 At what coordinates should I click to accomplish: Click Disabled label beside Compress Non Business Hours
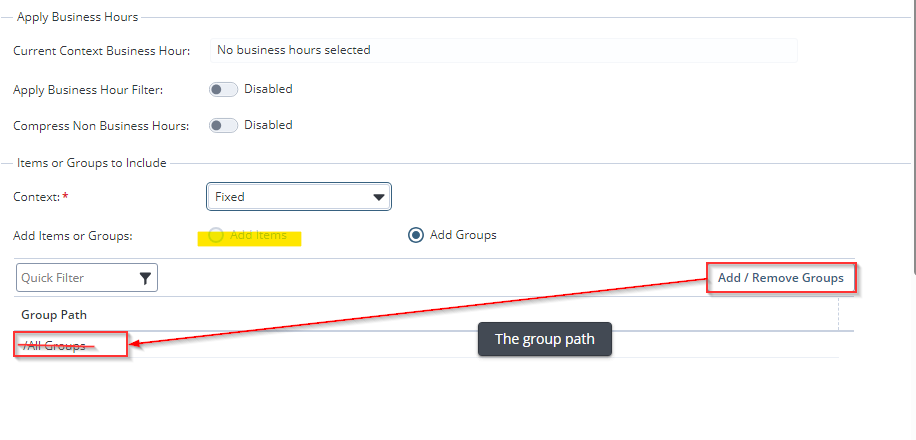coord(268,125)
